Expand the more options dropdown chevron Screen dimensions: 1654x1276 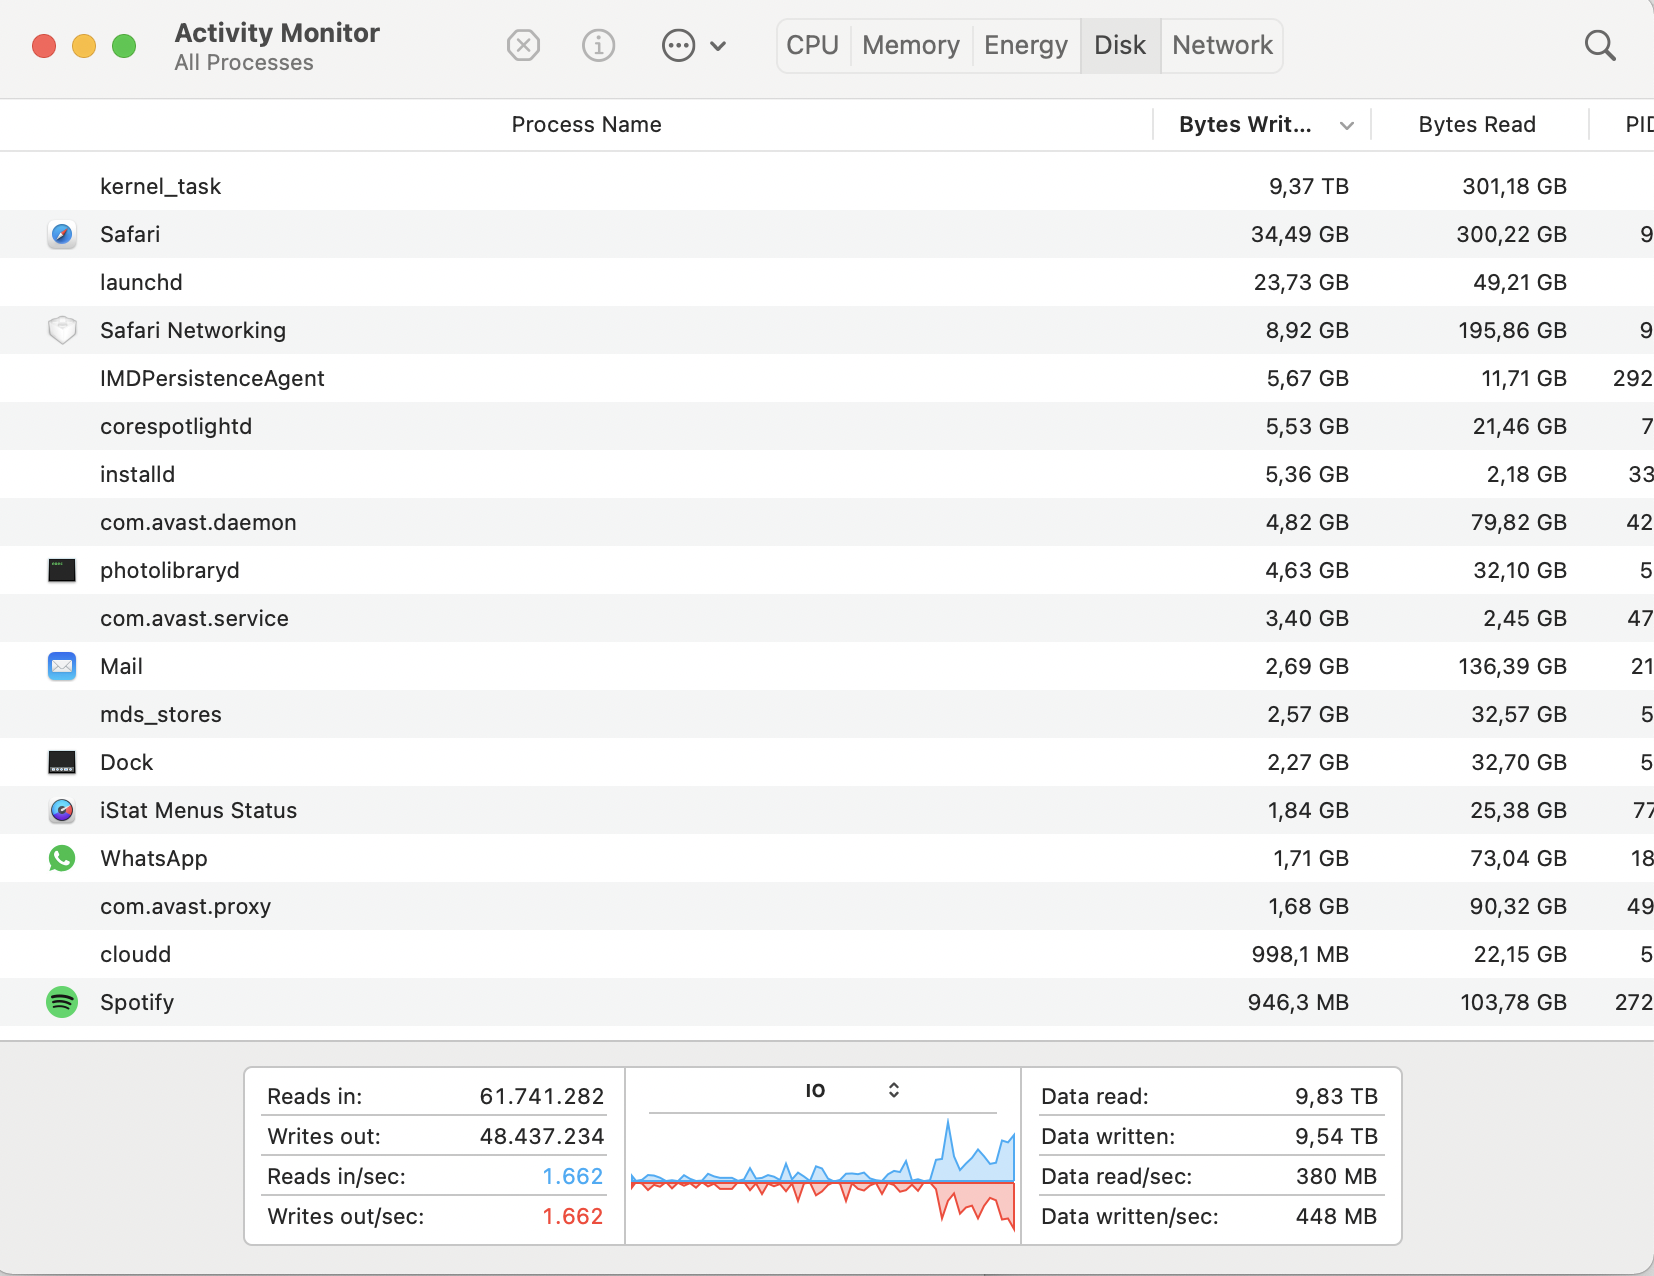(718, 46)
